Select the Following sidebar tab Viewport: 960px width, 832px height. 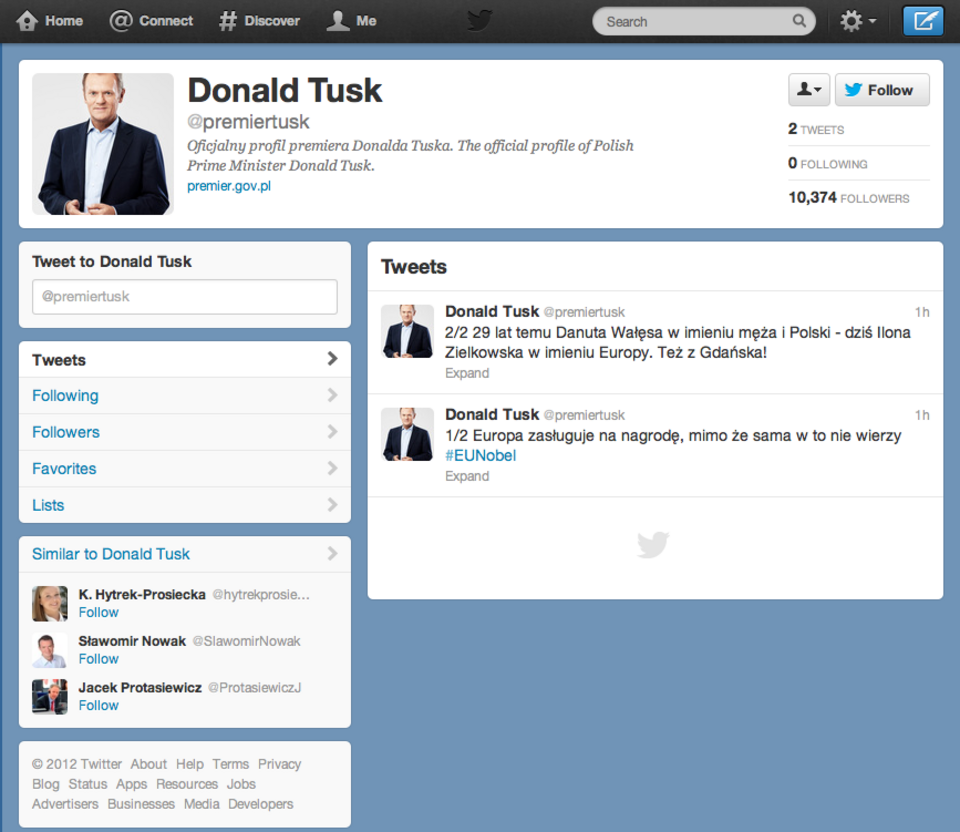[x=185, y=395]
